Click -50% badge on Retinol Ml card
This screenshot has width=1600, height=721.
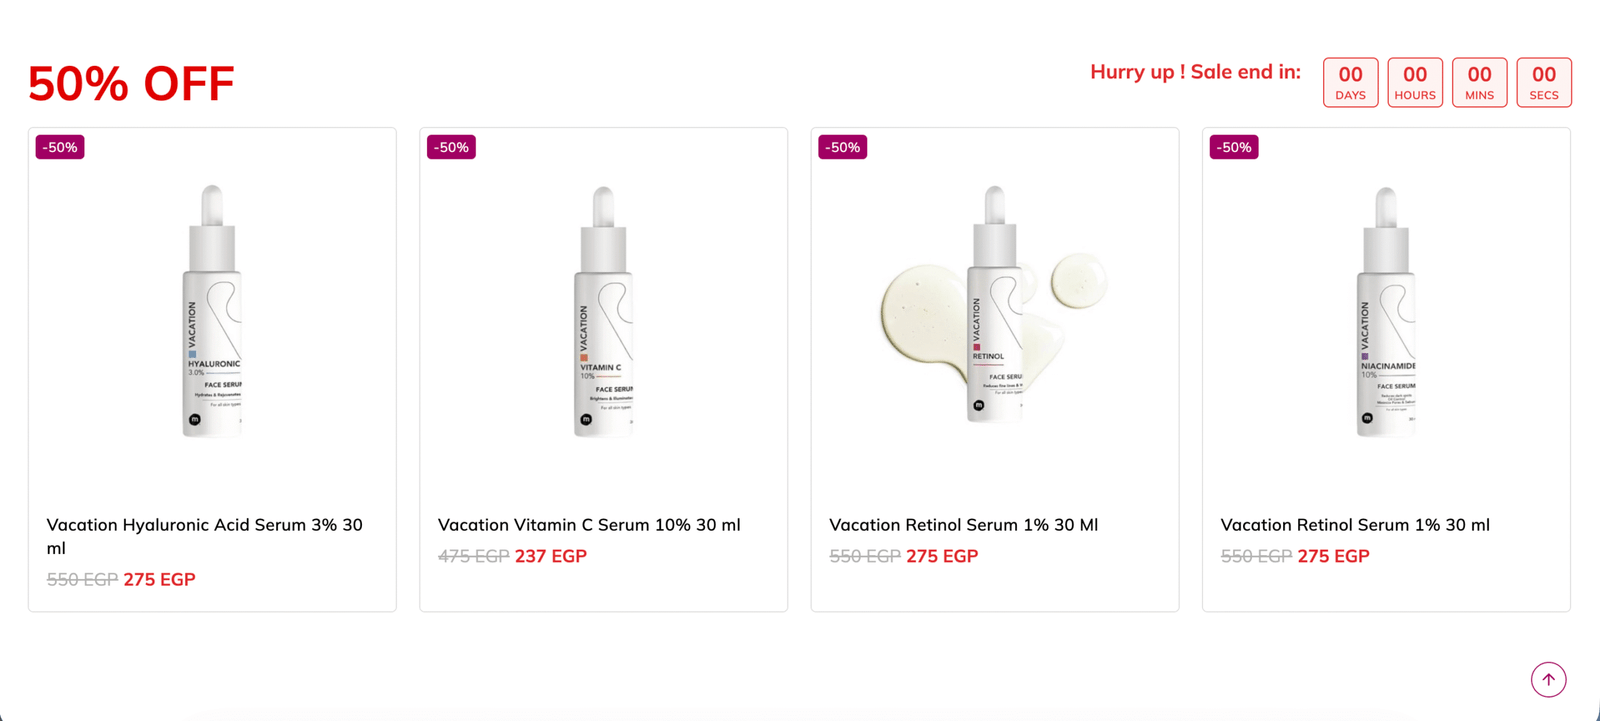pos(842,147)
